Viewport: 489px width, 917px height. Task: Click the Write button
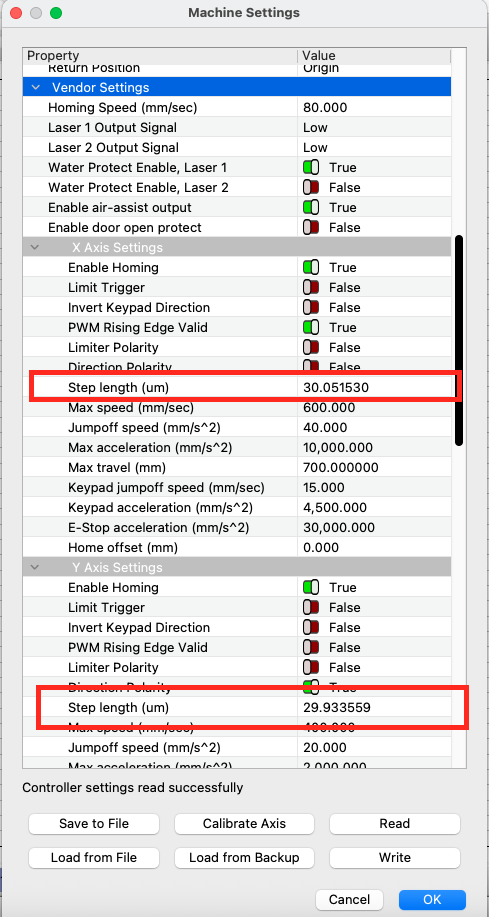[395, 858]
